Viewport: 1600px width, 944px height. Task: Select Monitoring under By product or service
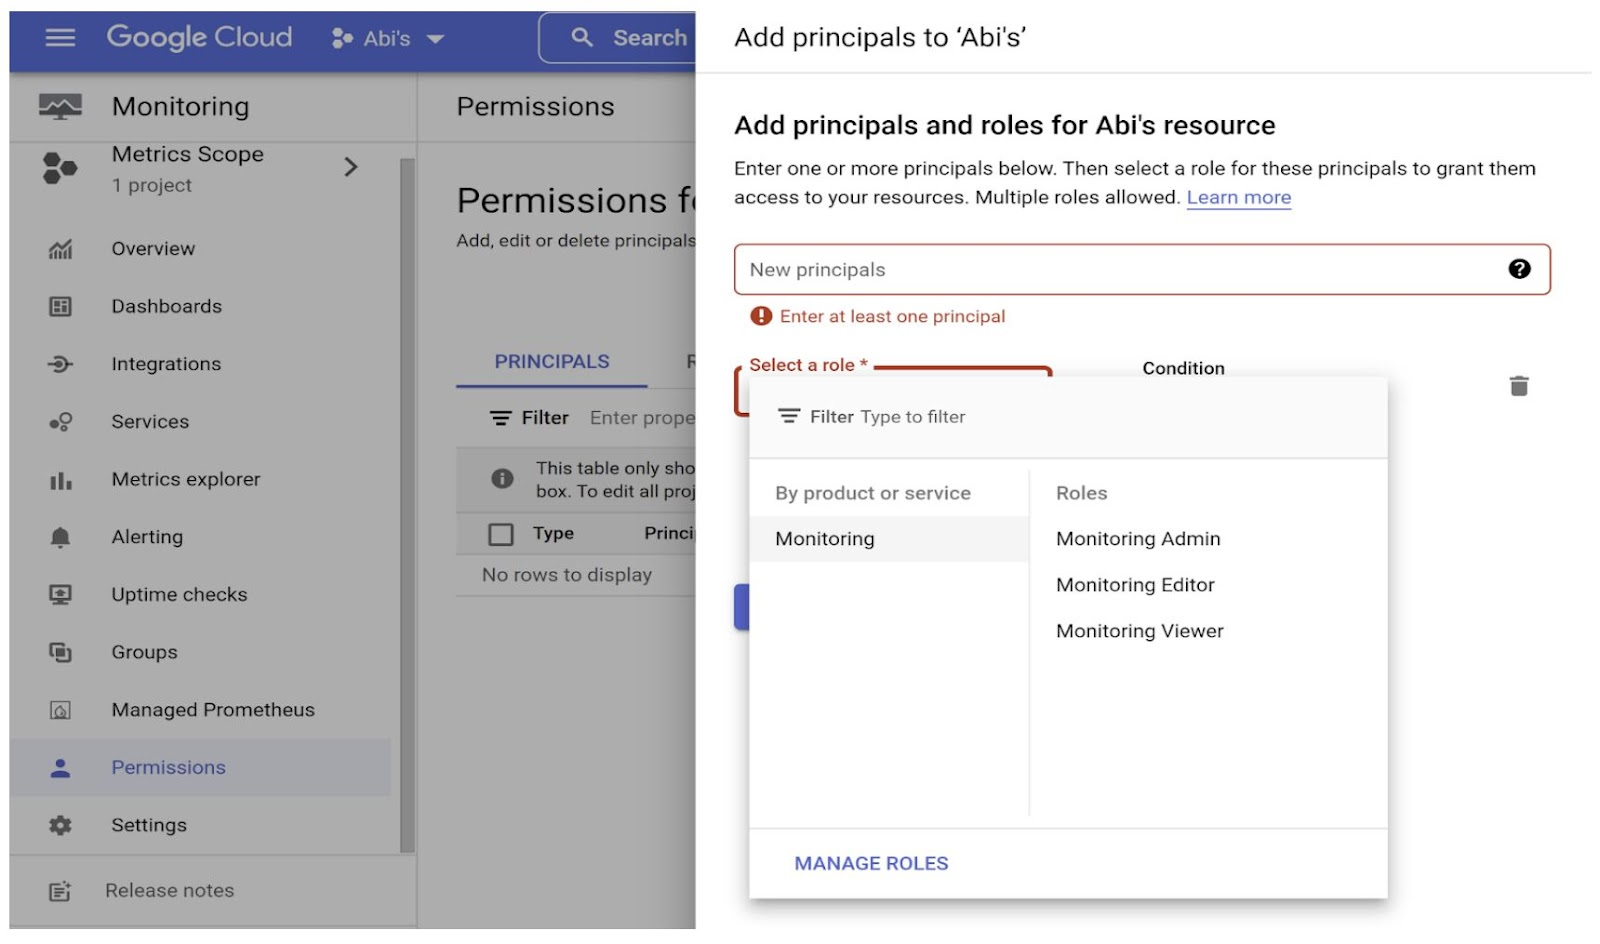[889, 539]
